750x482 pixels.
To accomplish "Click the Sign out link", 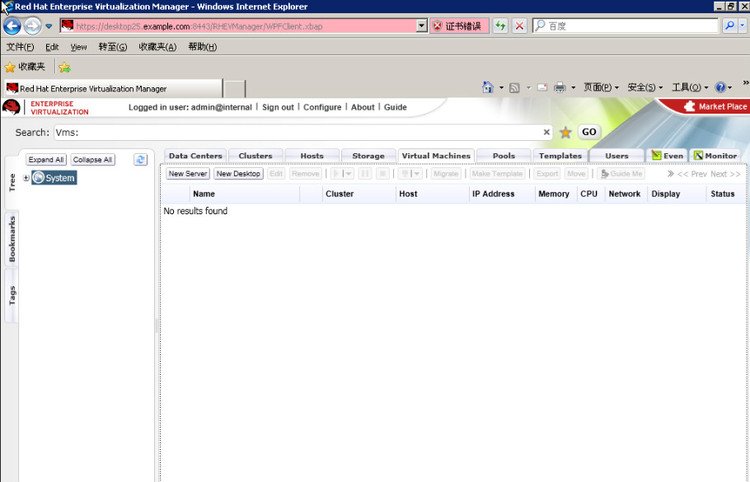I will 278,107.
